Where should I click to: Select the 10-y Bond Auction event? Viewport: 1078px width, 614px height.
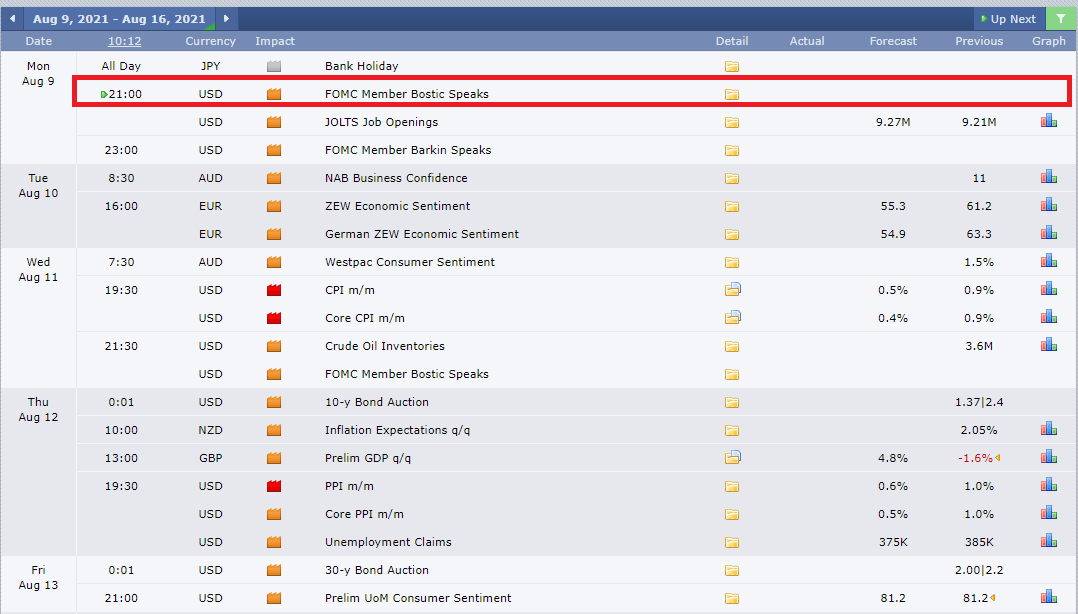pos(377,402)
